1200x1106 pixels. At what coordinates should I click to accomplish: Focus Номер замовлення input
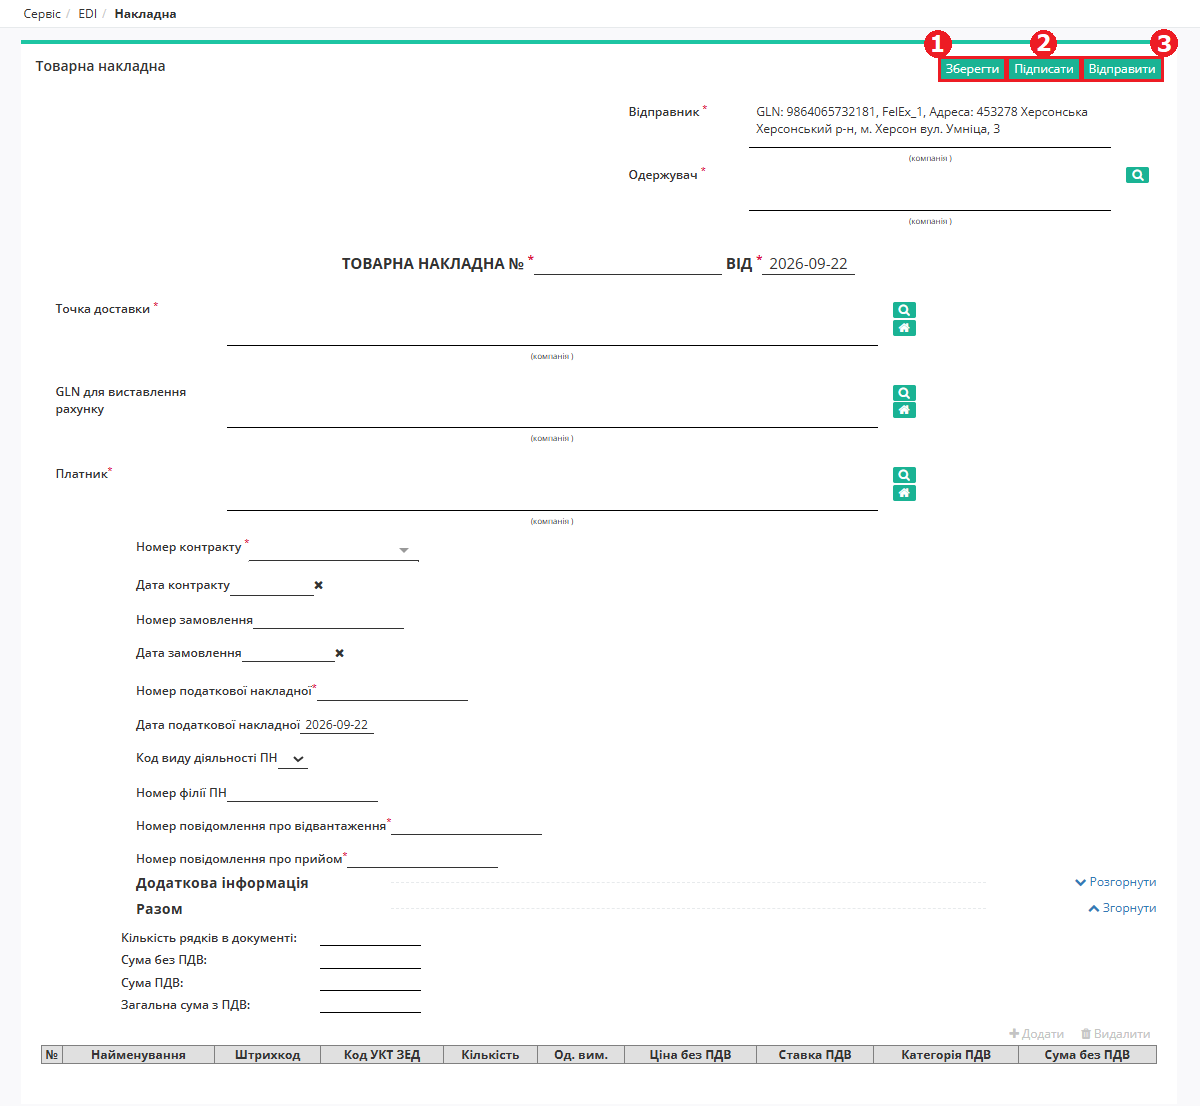pyautogui.click(x=328, y=620)
